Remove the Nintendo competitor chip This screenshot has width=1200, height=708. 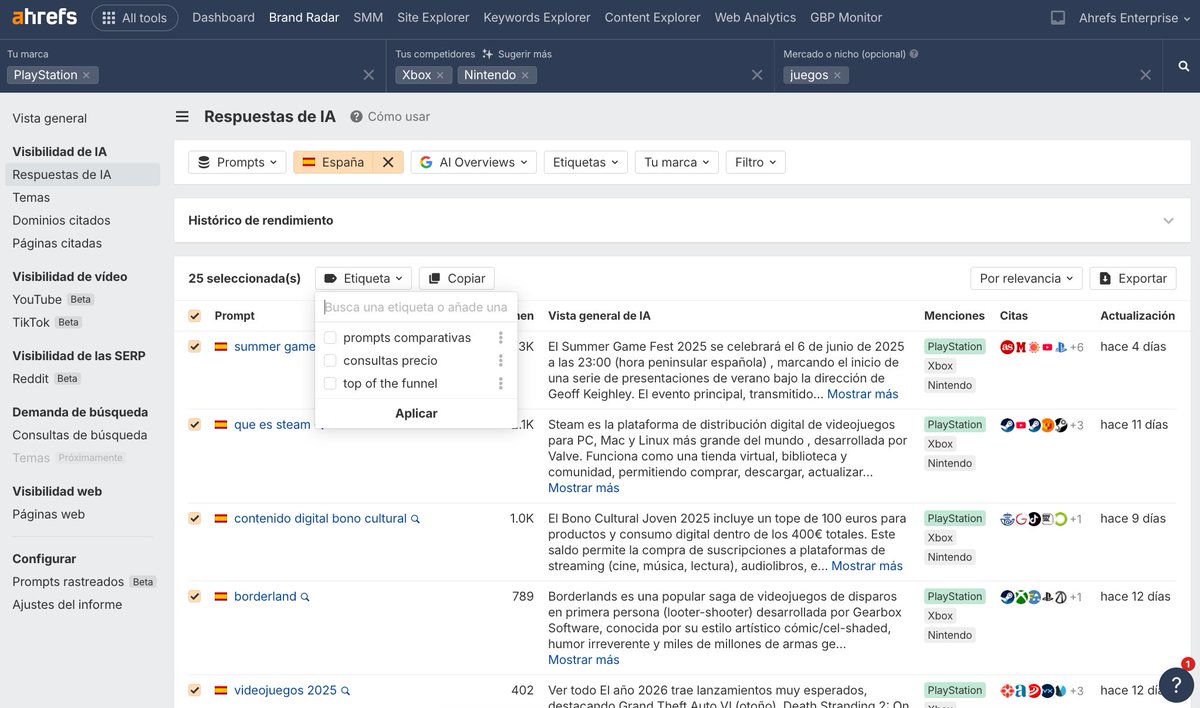[526, 75]
